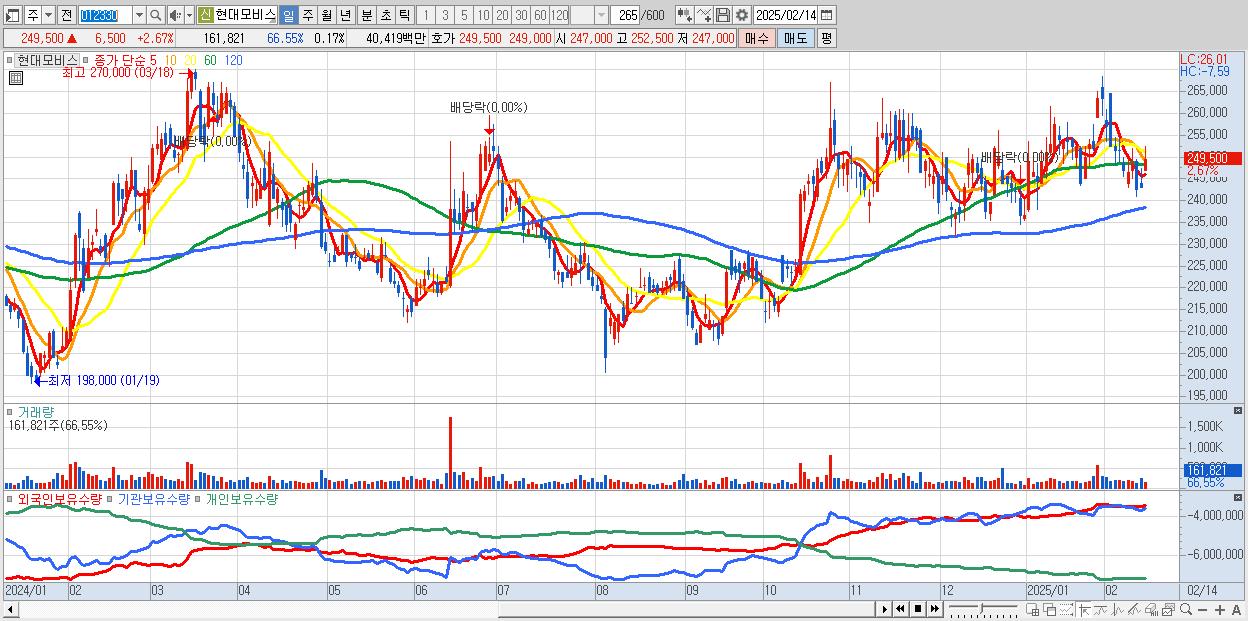Click 현대모비스 label in chart legend
This screenshot has height=621, width=1248.
click(46, 60)
